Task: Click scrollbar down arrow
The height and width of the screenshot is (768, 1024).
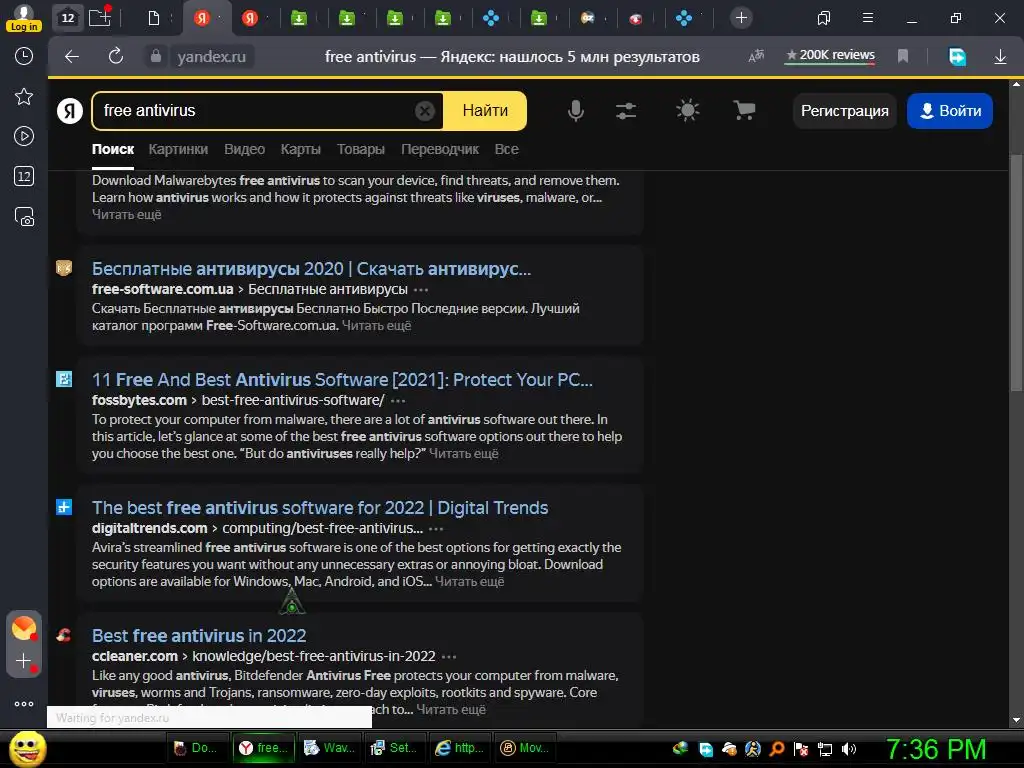Action: [x=1016, y=720]
